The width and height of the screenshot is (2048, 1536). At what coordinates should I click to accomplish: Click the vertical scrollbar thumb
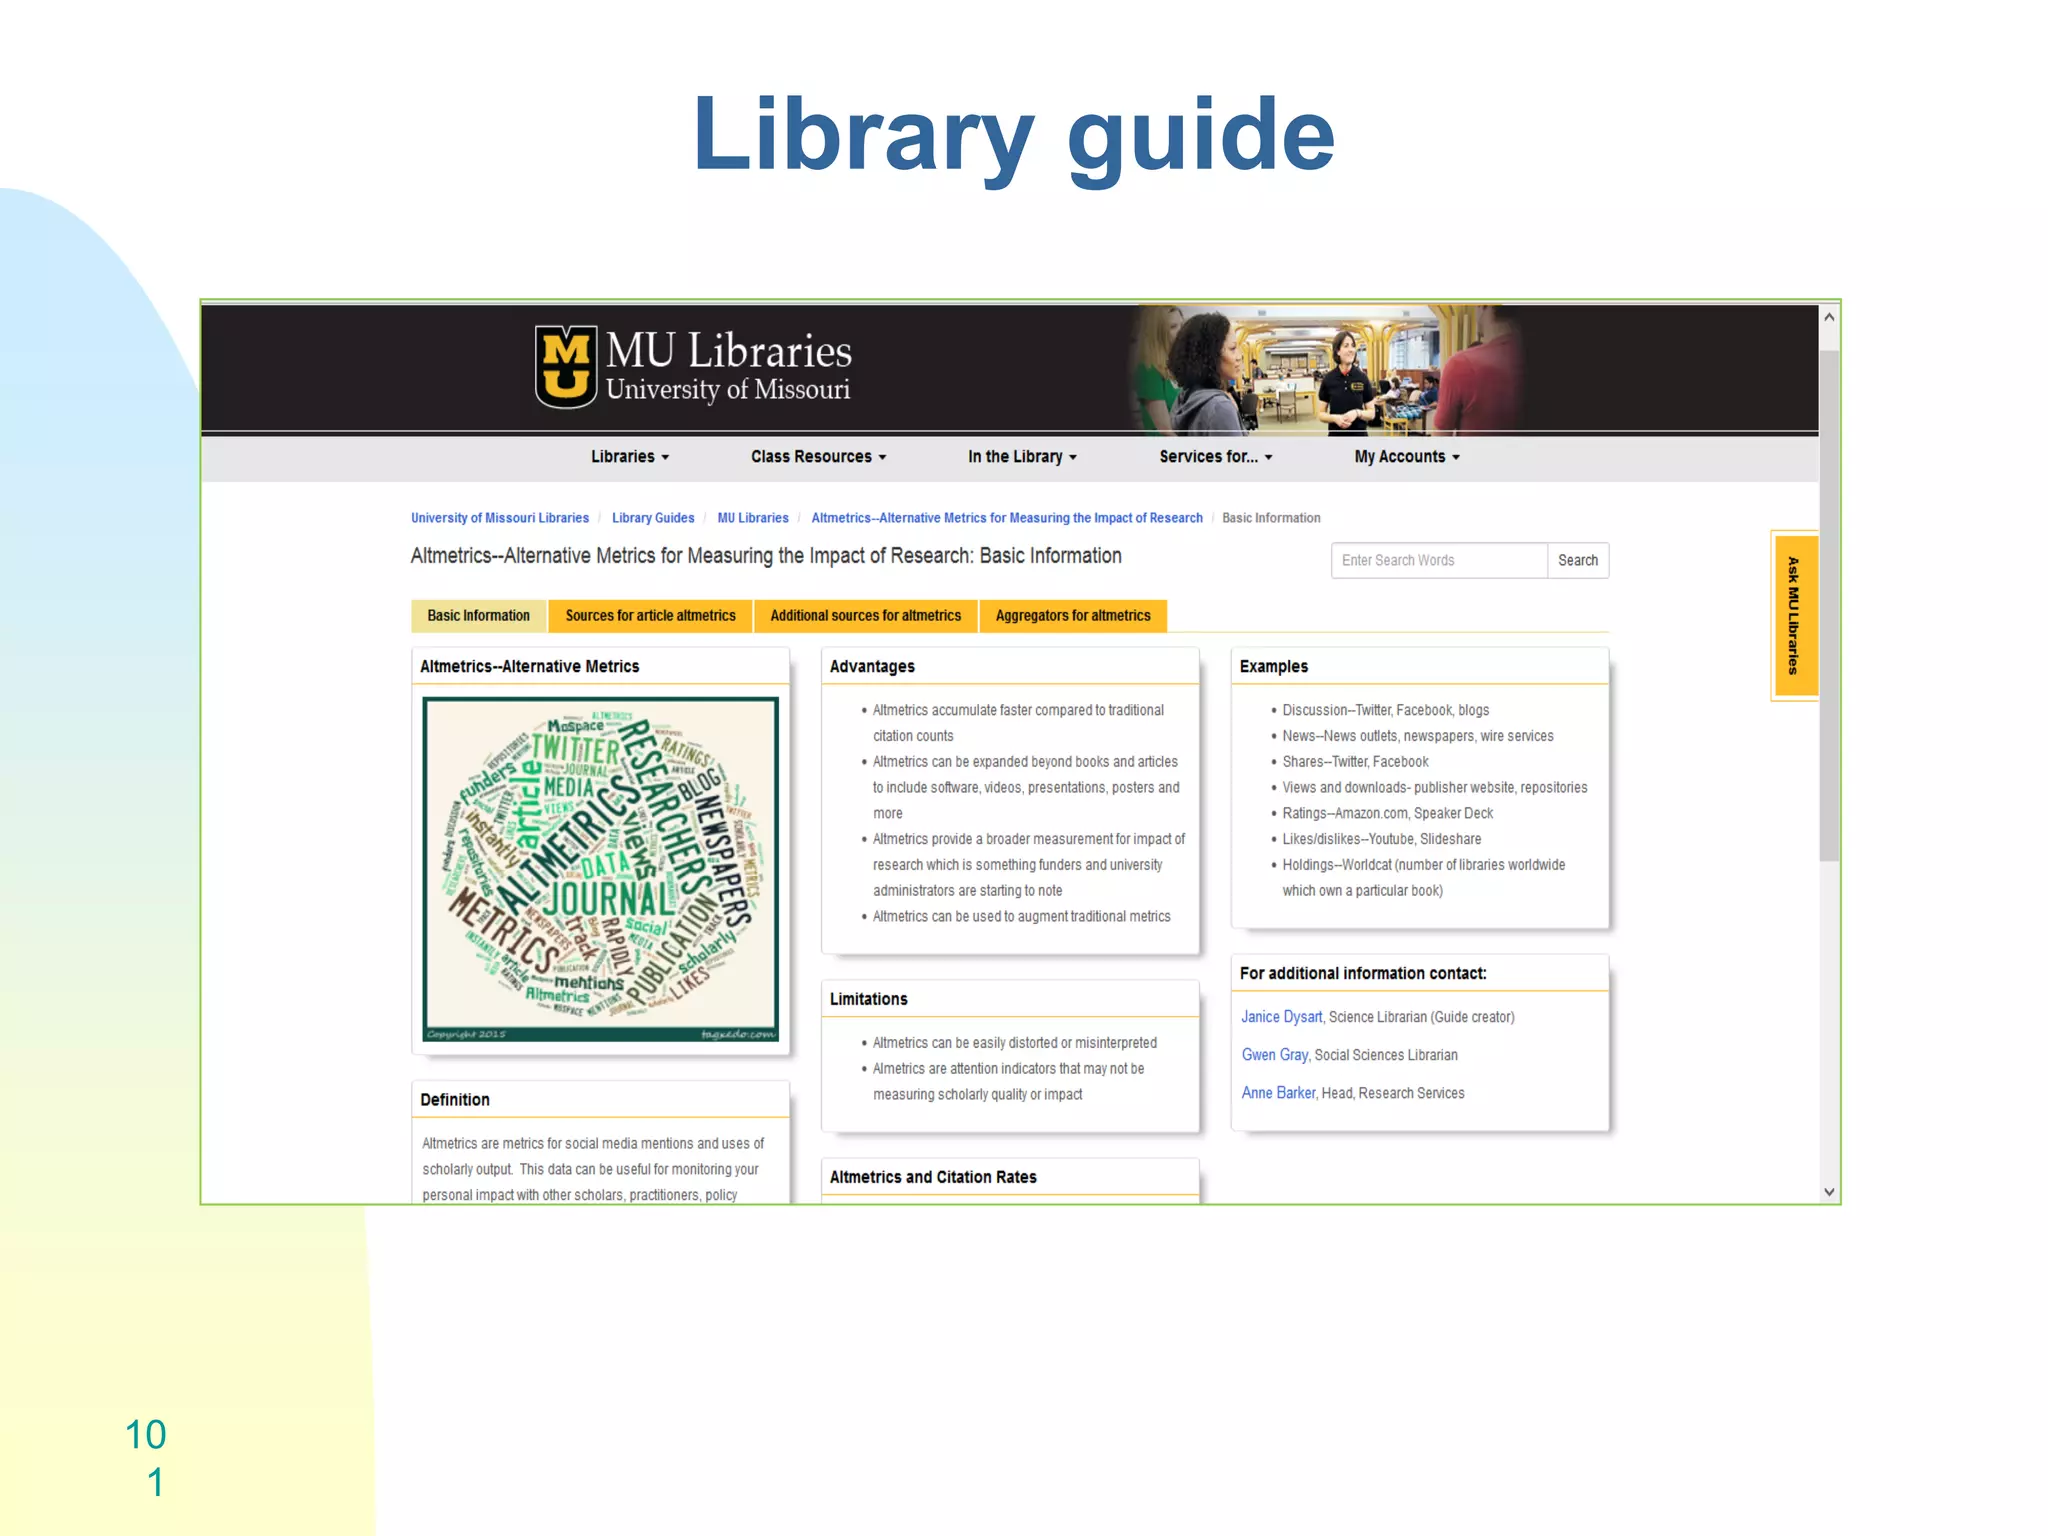click(x=1829, y=605)
